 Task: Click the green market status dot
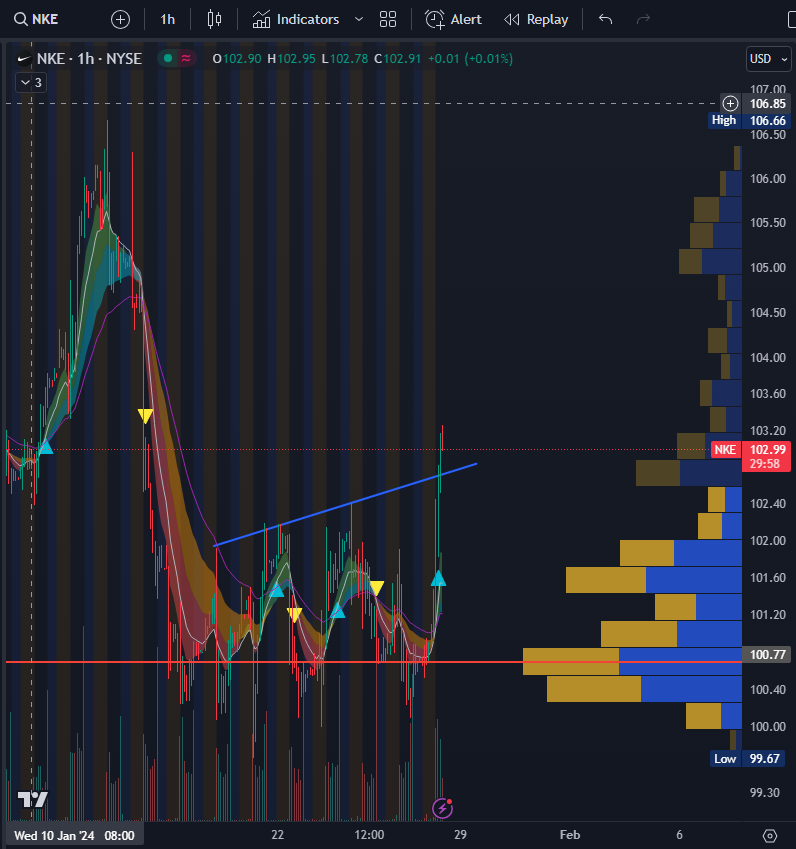click(168, 58)
